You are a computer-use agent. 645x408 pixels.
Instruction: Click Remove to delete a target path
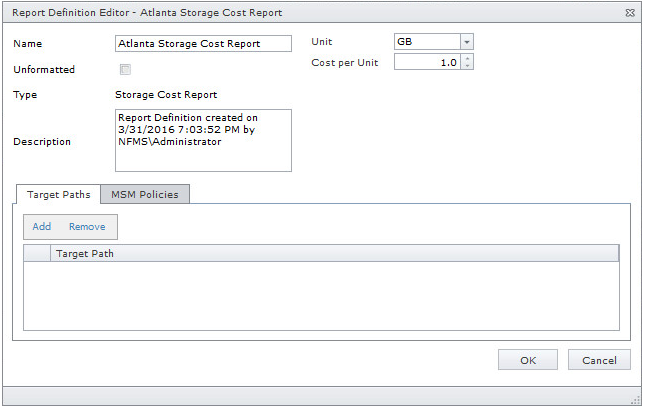click(87, 227)
